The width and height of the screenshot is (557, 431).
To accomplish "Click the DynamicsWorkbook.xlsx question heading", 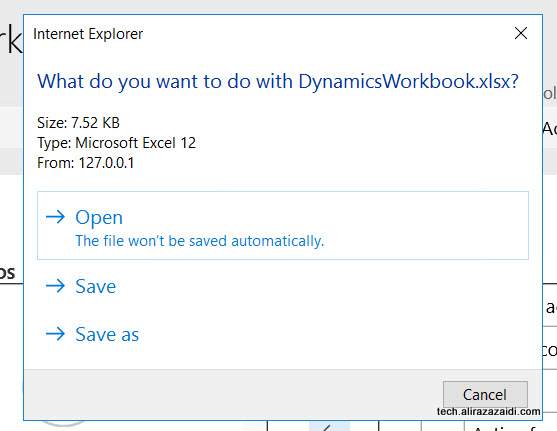I will pos(278,82).
